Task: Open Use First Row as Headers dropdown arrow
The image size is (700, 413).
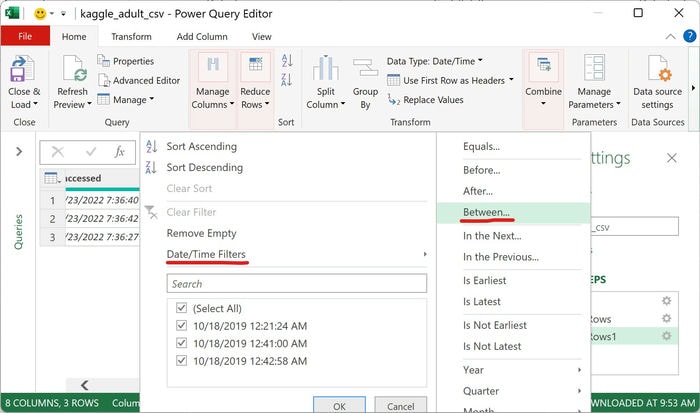Action: click(x=511, y=80)
